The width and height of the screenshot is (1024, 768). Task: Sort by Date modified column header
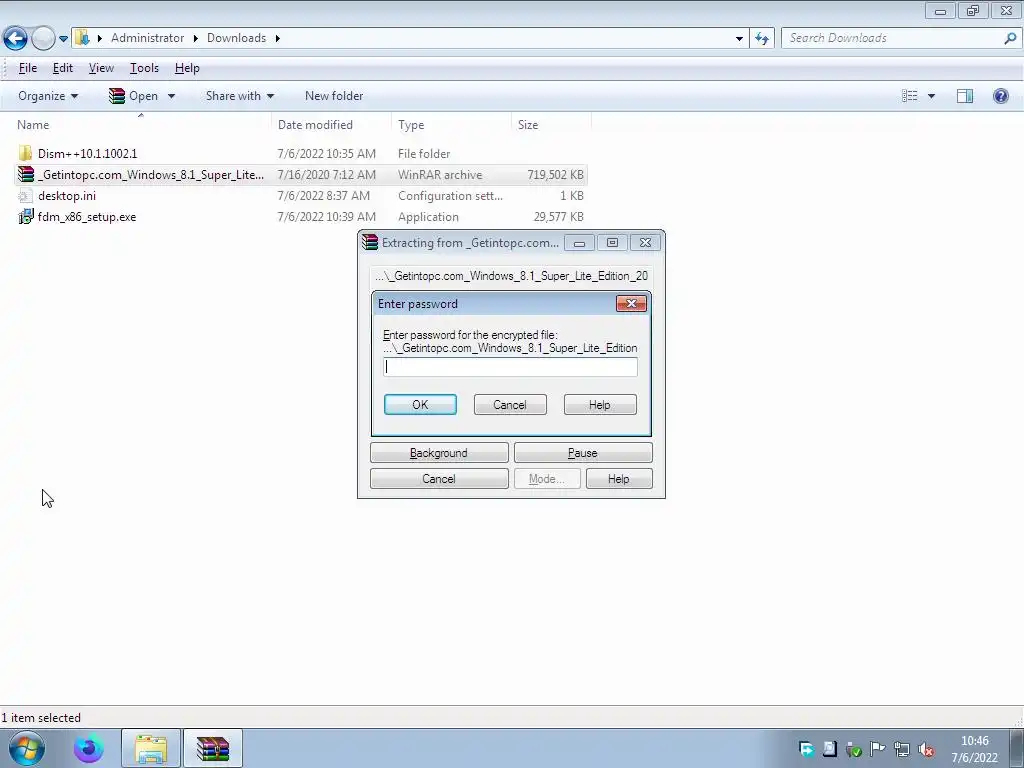click(315, 125)
